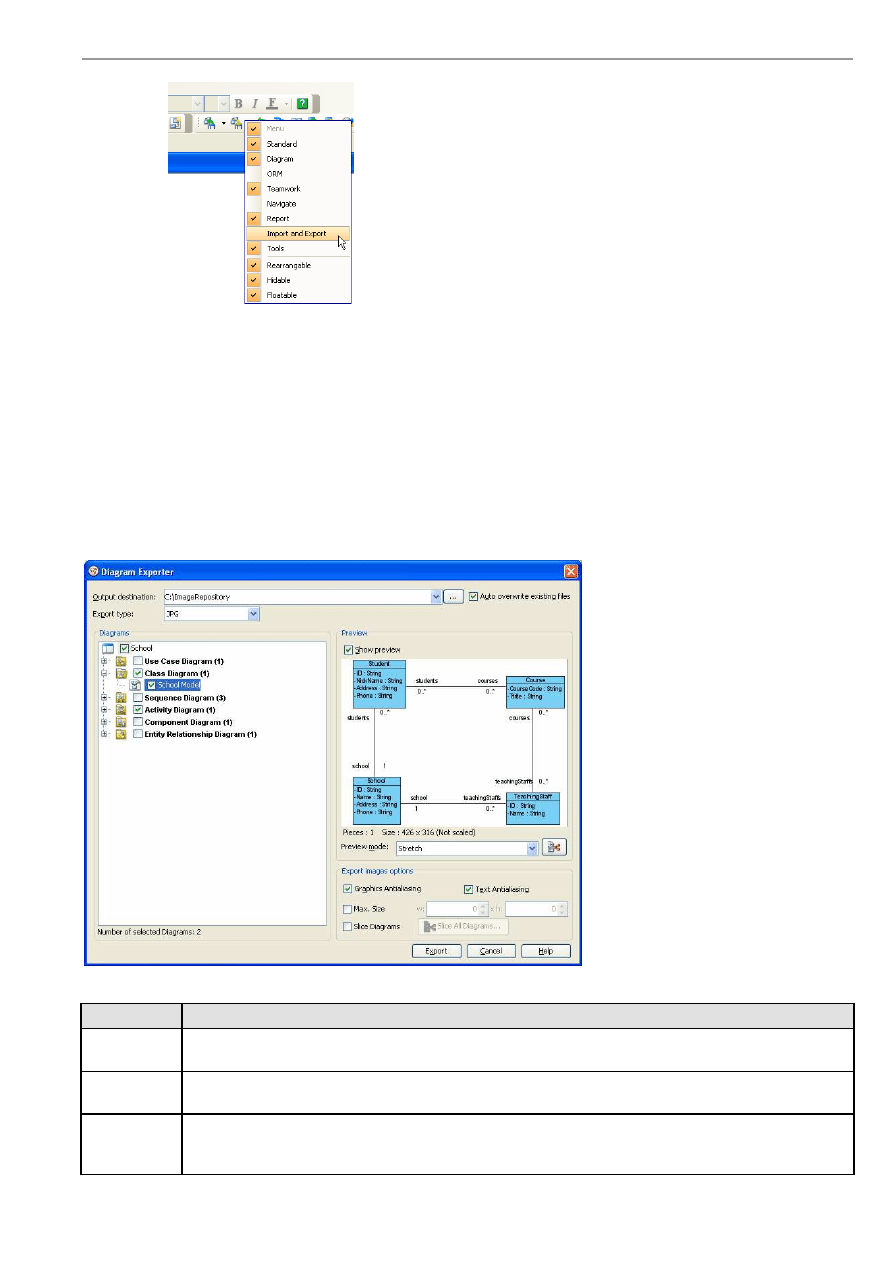Screen dimensions: 893x1263
Task: Click the slice diagram icon beside Preview mode
Action: tap(555, 847)
